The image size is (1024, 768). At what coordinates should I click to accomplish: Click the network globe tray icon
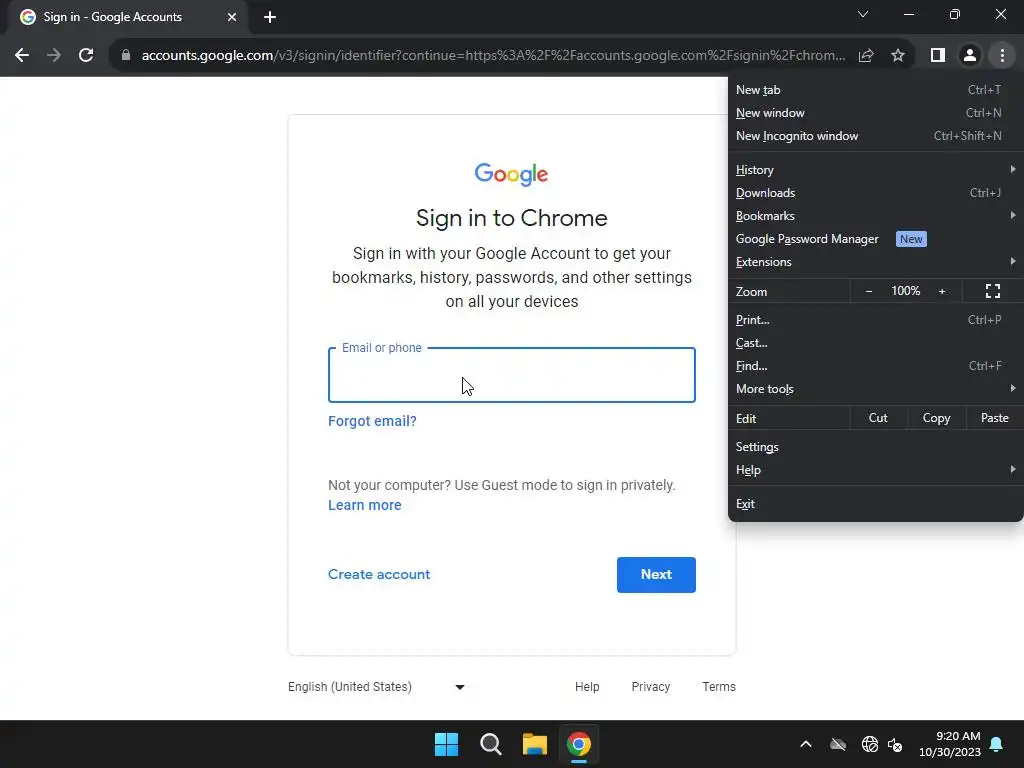pos(869,744)
